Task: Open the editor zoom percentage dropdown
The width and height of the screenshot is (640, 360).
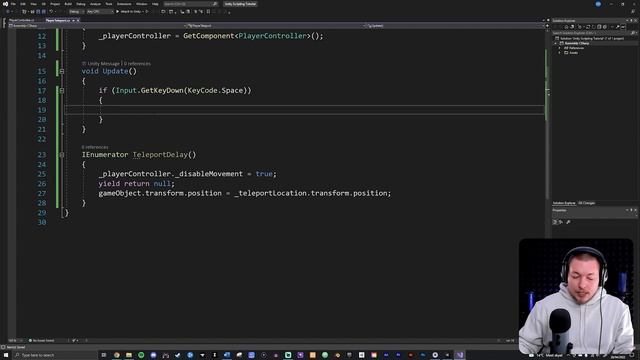Action: [x=16, y=340]
